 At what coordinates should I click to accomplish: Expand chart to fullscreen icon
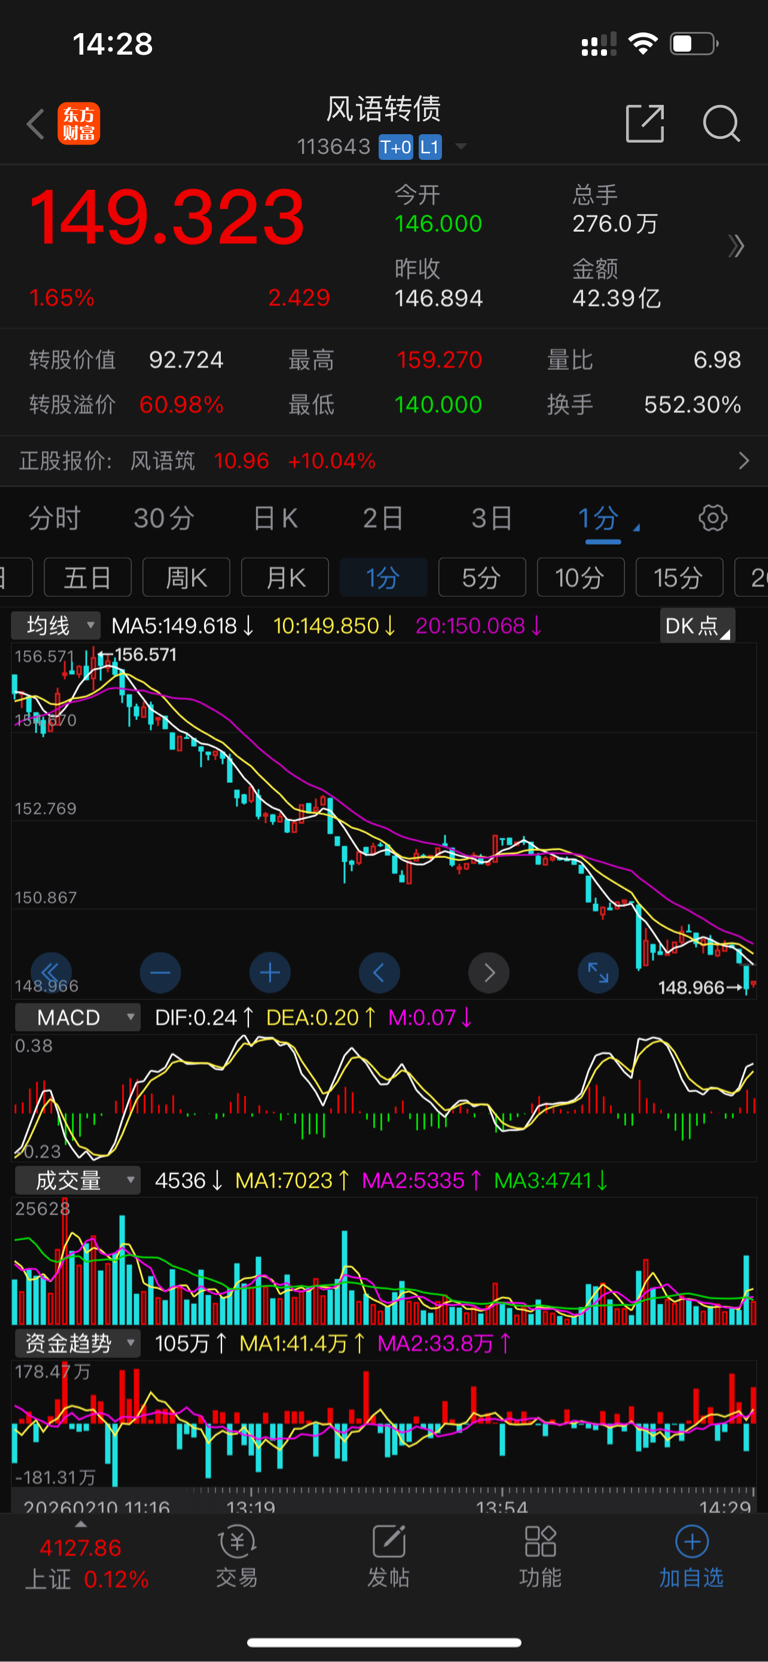click(598, 971)
